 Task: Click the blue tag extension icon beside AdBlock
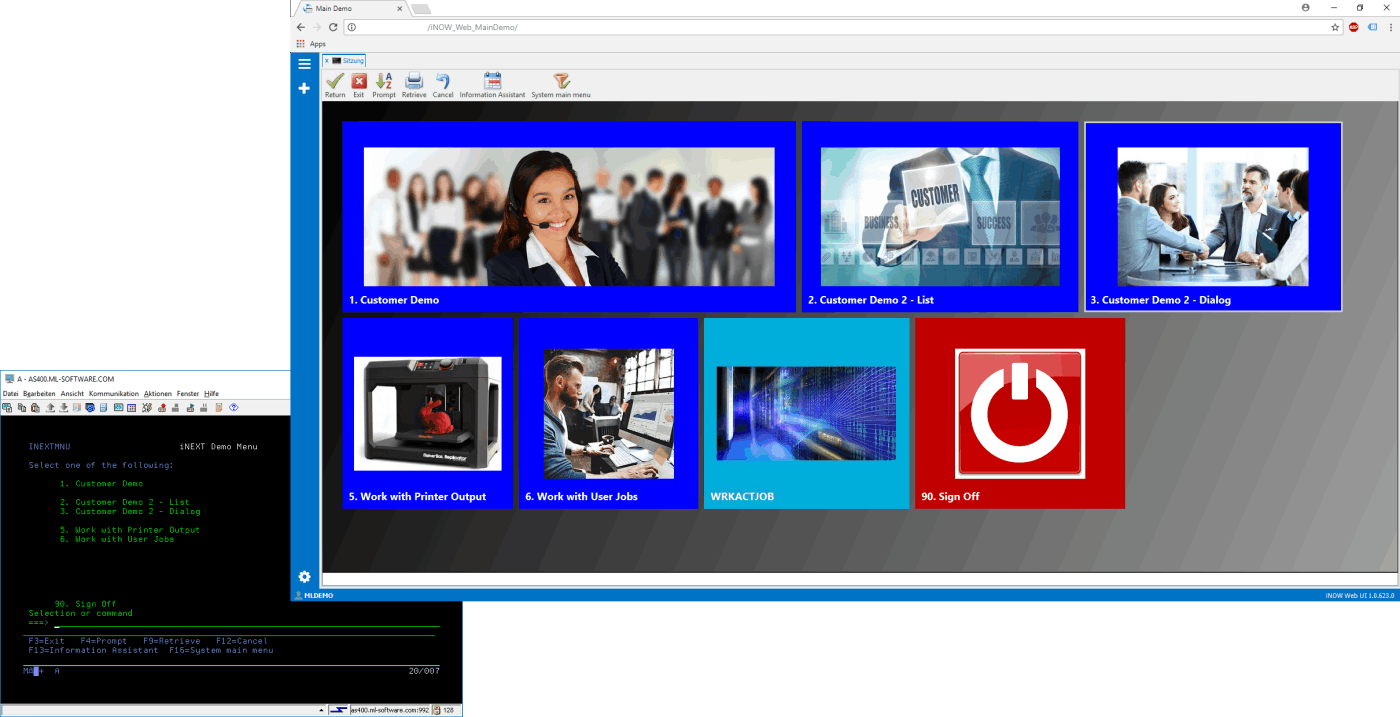tap(1372, 27)
